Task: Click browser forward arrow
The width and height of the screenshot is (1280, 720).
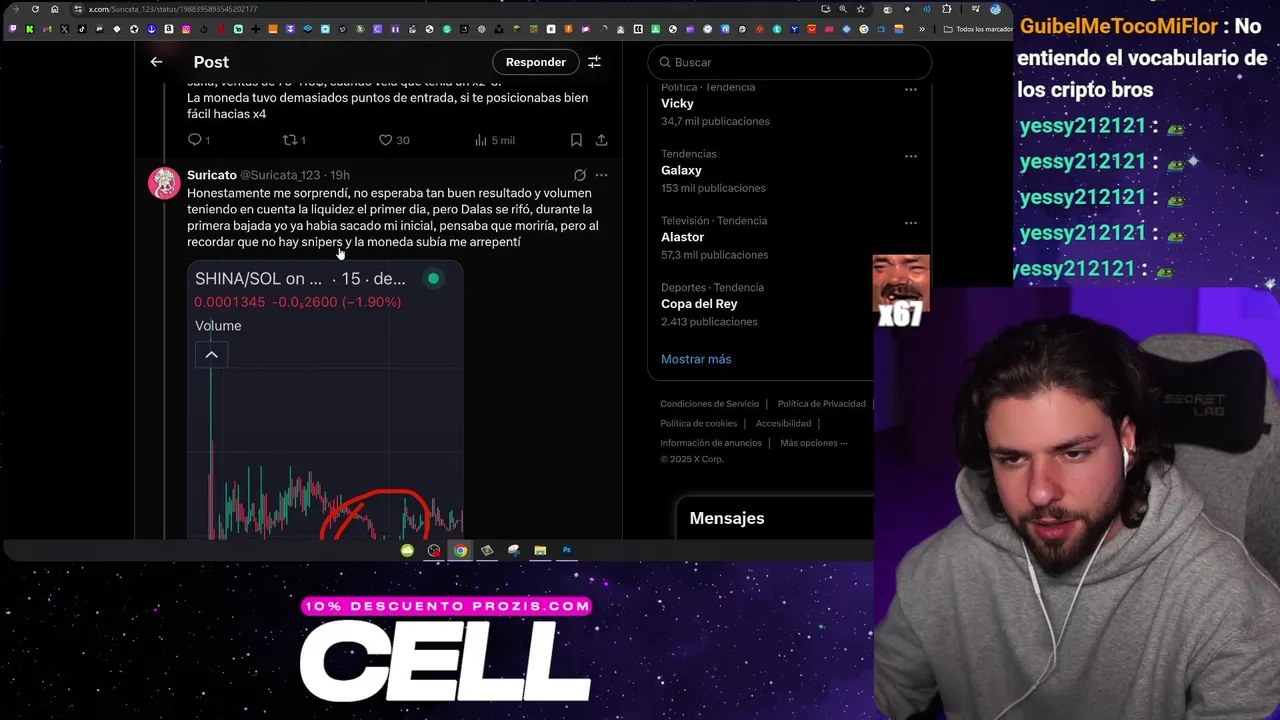Action: (16, 9)
